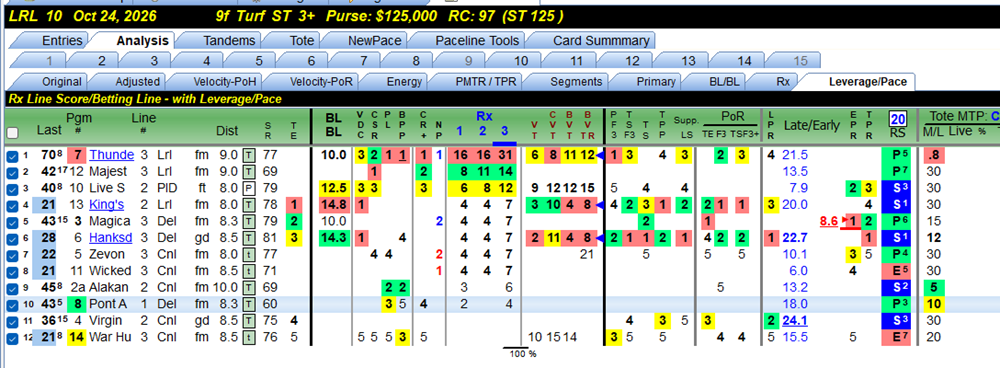
Task: Uncheck the checkbox for row 9 Alakan
Action: [x=12, y=288]
